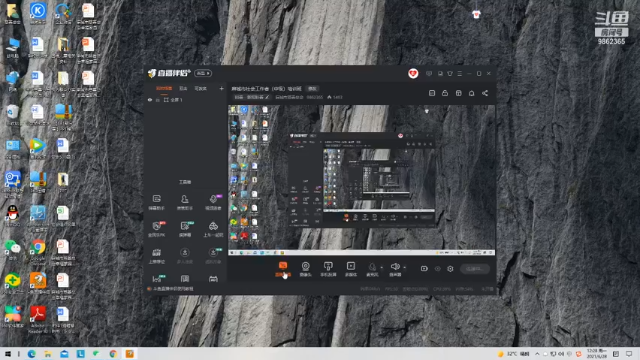Open the message bubble icon in title bar

(429, 73)
